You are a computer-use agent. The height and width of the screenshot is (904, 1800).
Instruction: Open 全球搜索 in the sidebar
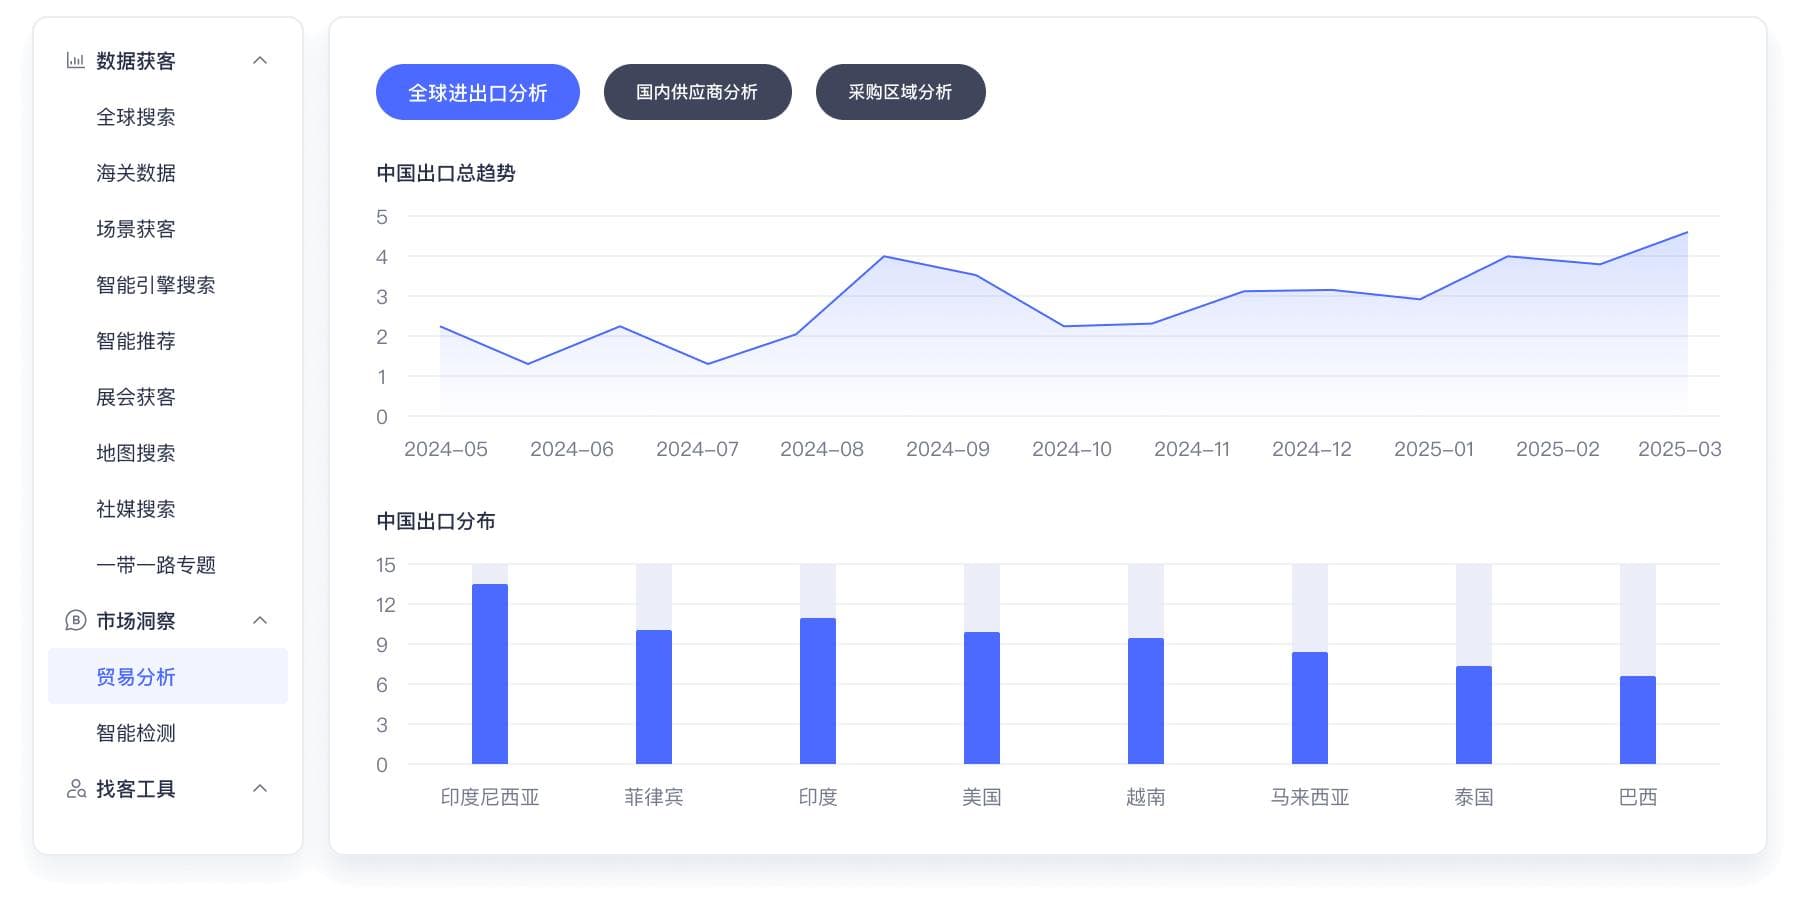[136, 117]
